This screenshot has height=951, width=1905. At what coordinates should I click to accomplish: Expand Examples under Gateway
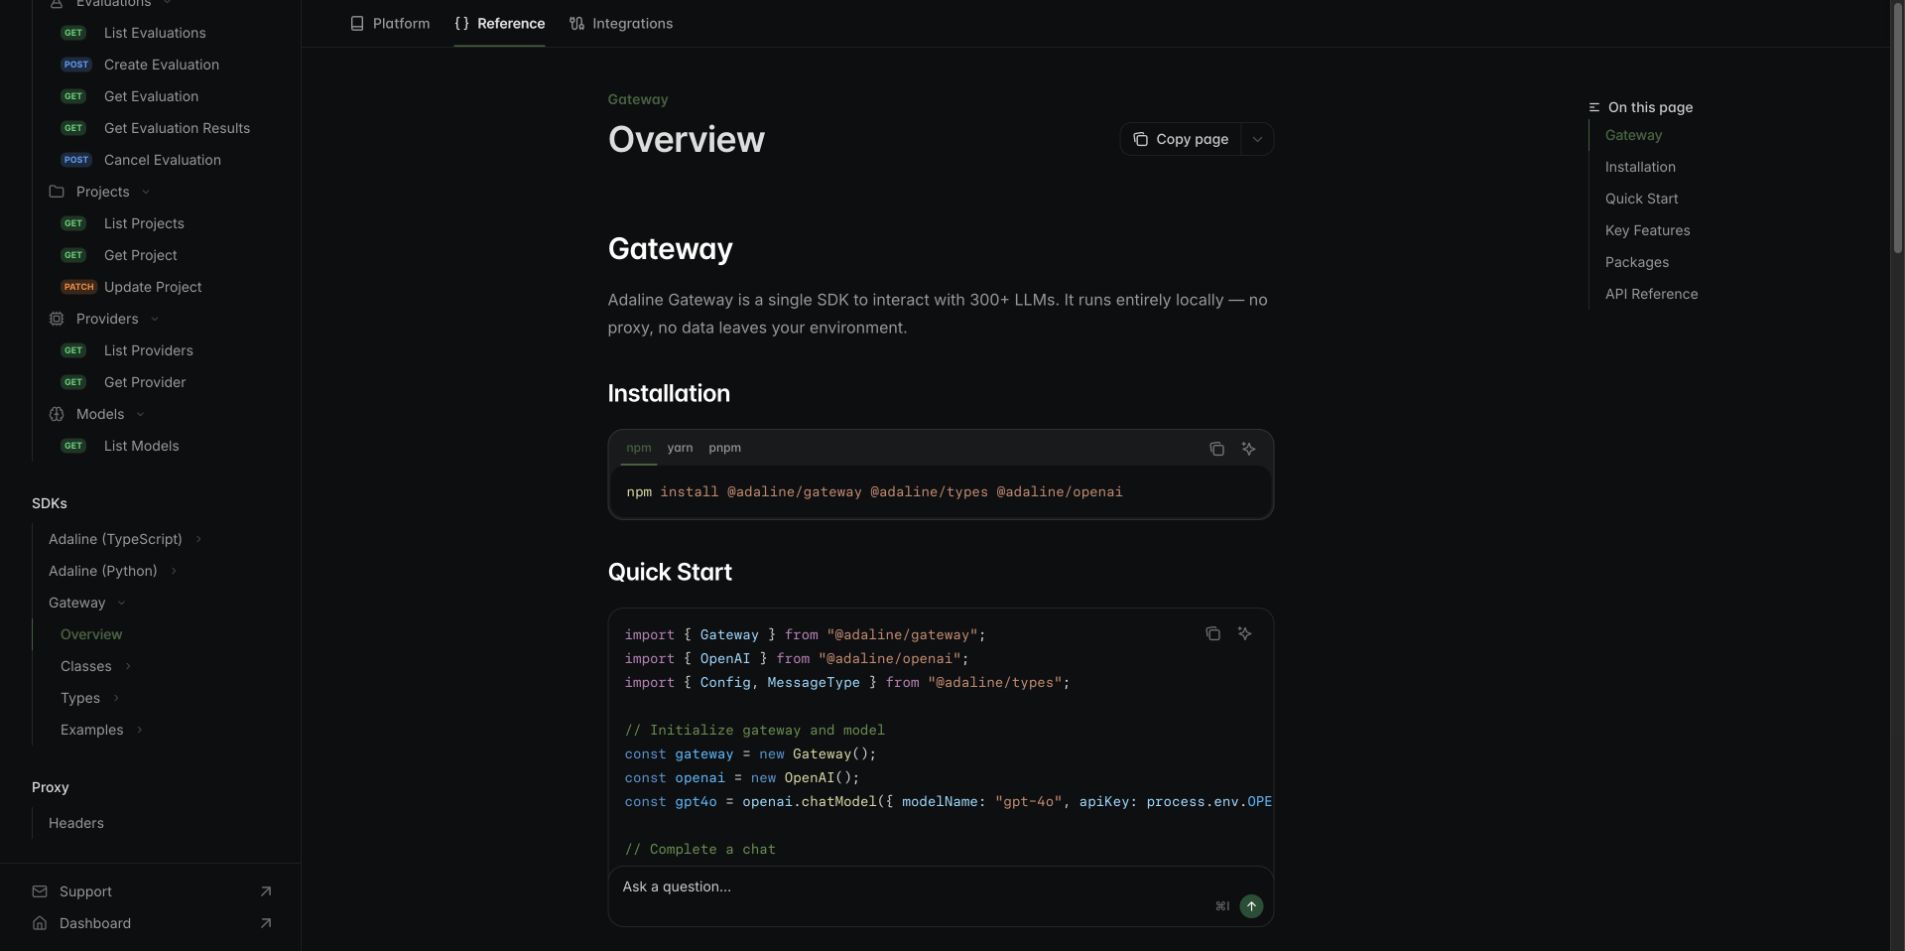[101, 731]
